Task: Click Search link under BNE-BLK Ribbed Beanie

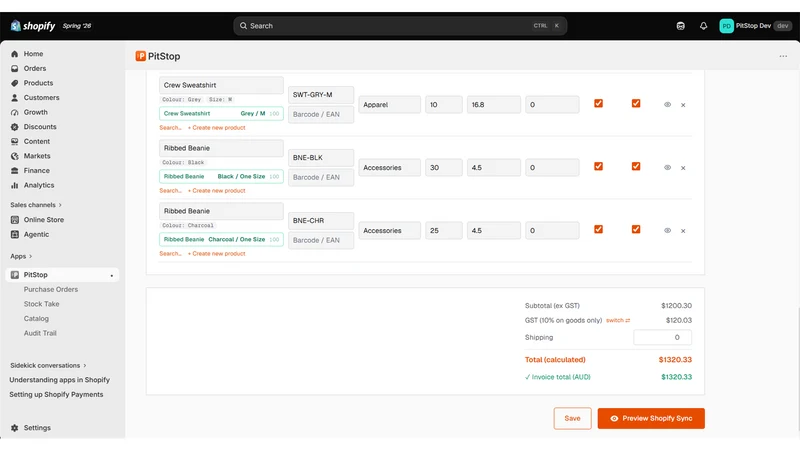Action: [170, 191]
